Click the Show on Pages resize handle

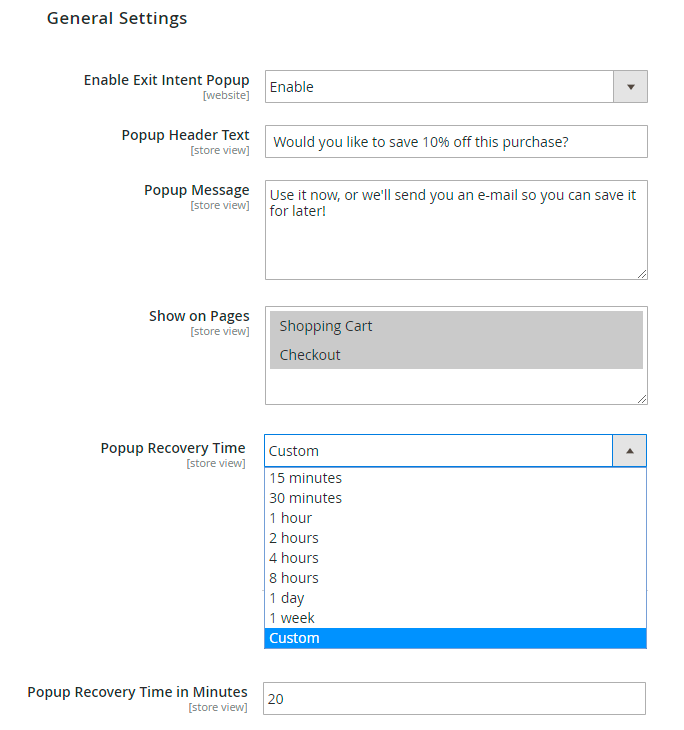tap(642, 399)
